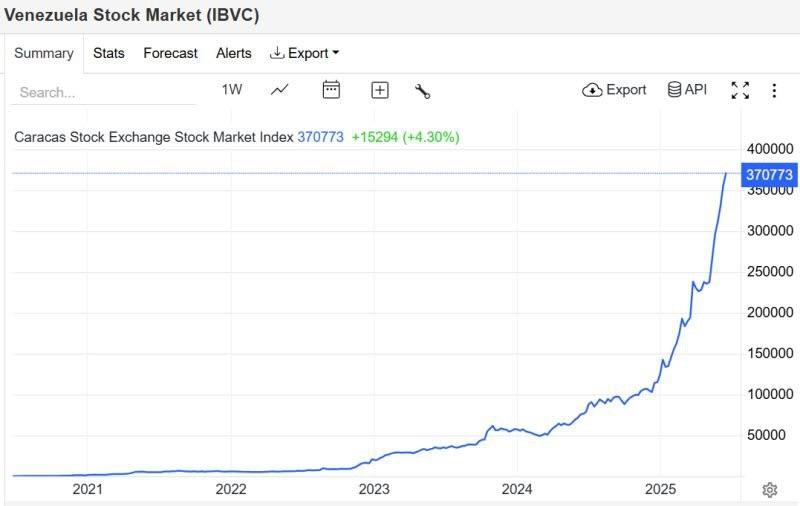Switch to the Stats tab
800x506 pixels.
tap(109, 53)
